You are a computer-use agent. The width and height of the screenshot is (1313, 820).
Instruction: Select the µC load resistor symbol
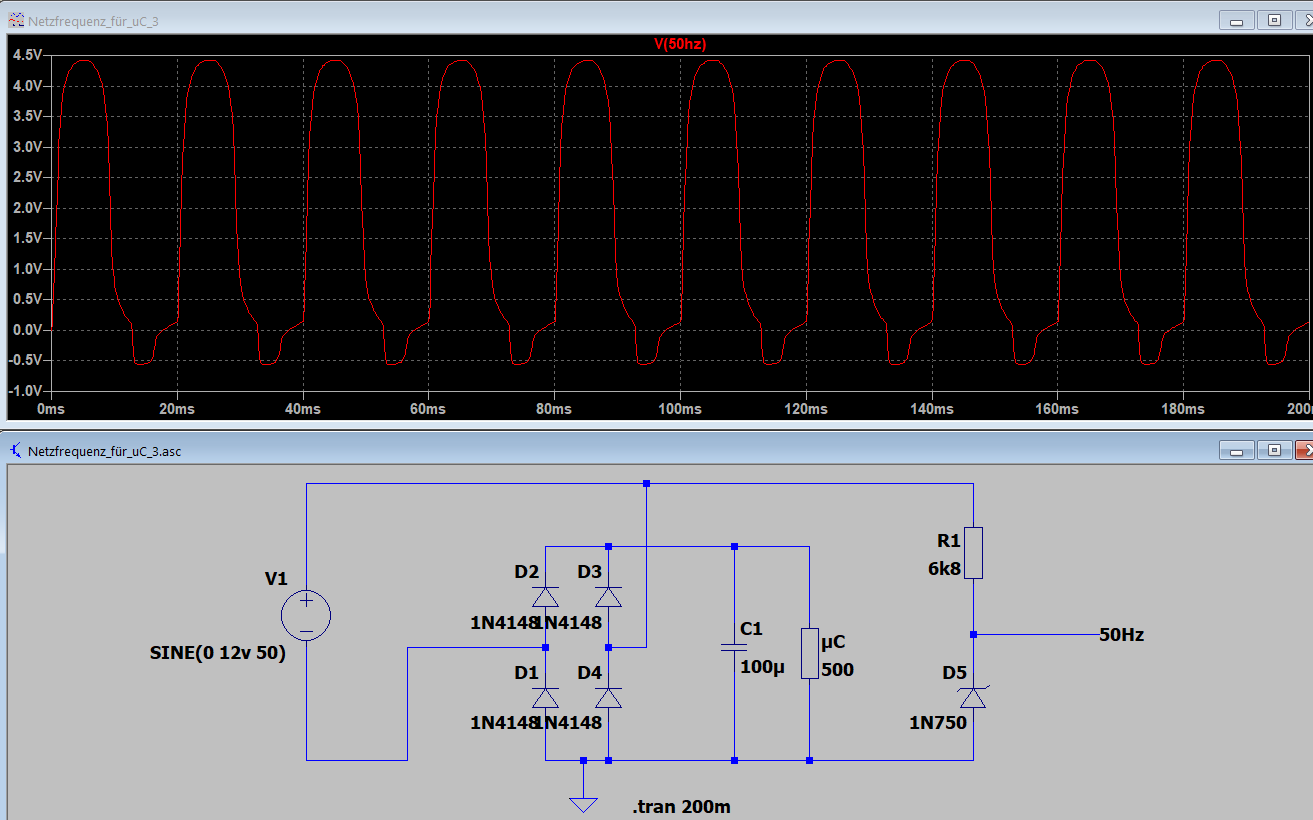pos(809,654)
